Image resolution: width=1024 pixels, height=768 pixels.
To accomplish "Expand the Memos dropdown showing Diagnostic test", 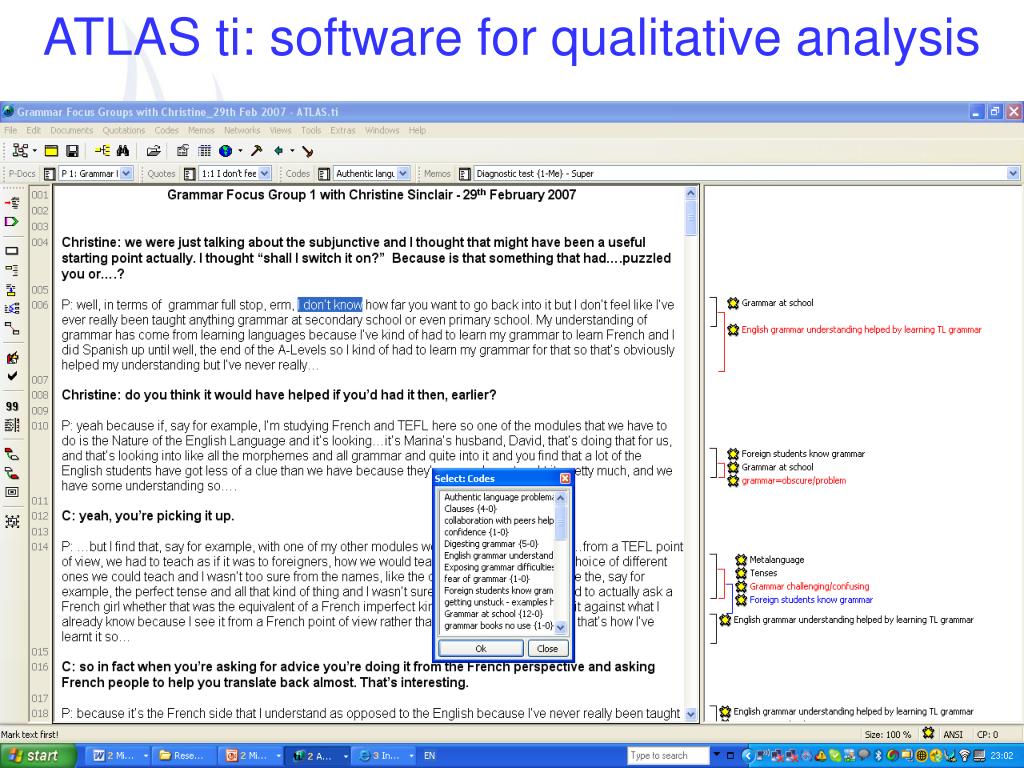I will tap(1013, 174).
